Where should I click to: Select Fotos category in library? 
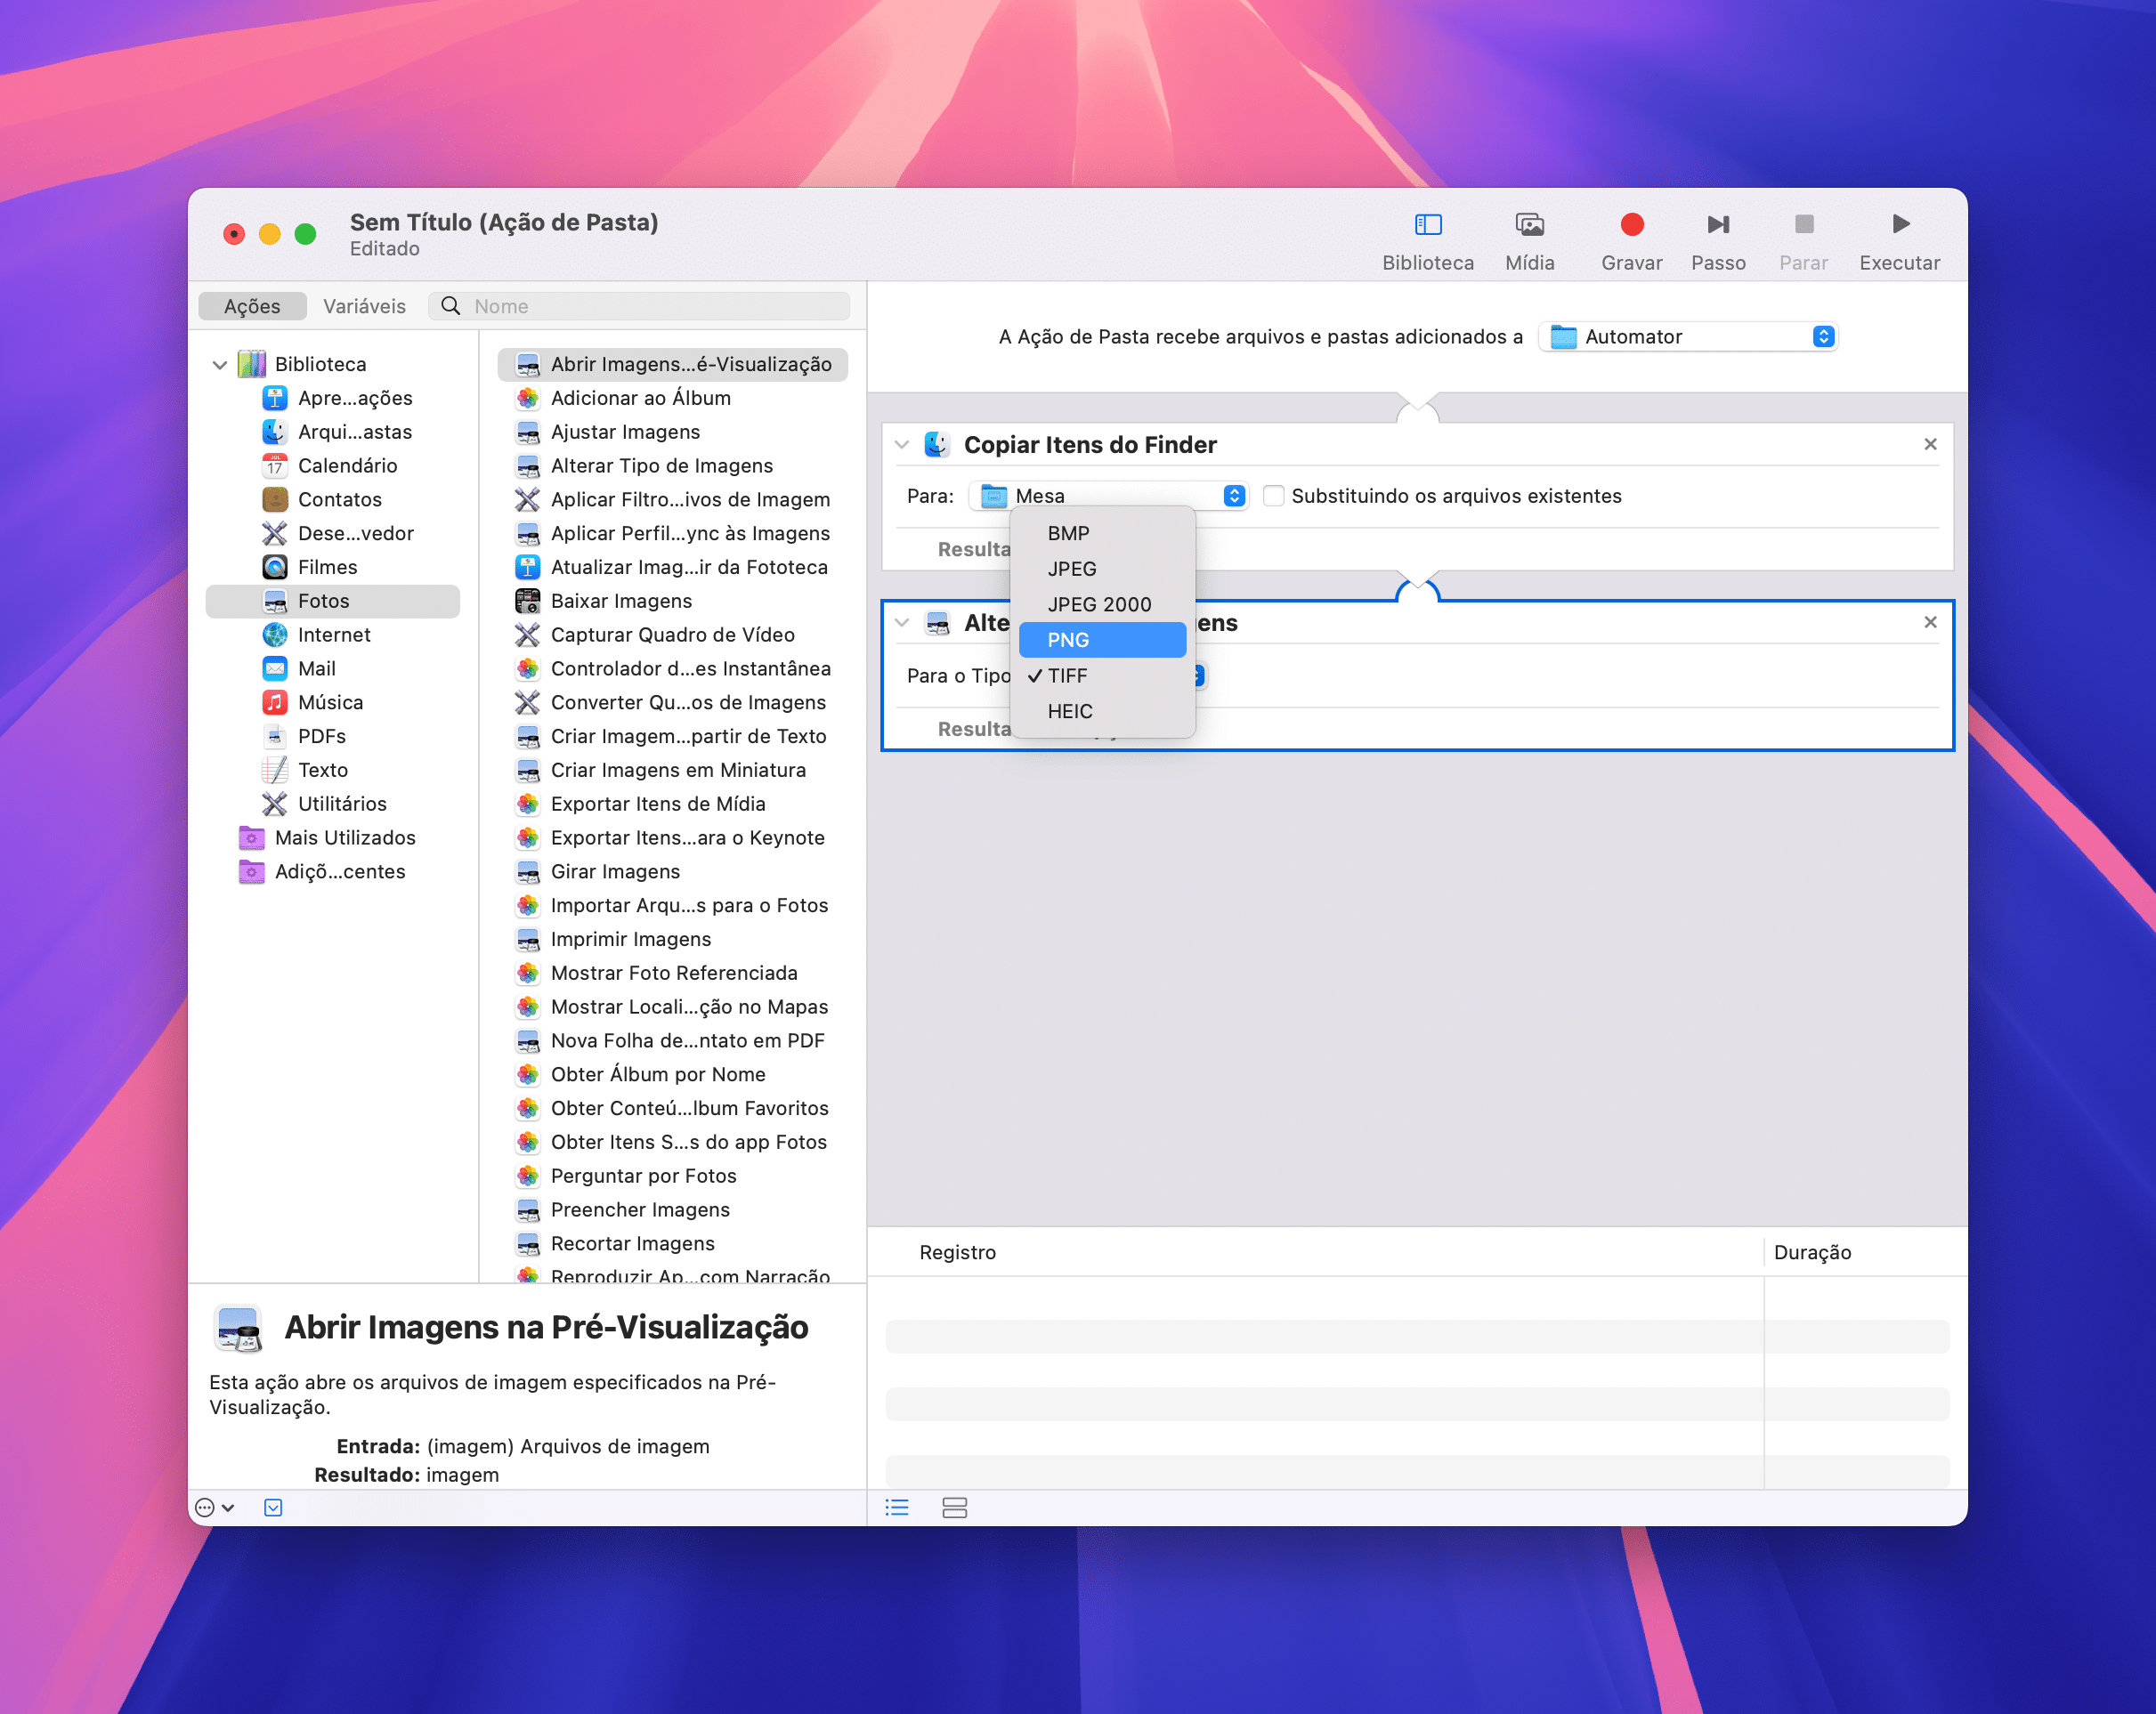pyautogui.click(x=332, y=601)
